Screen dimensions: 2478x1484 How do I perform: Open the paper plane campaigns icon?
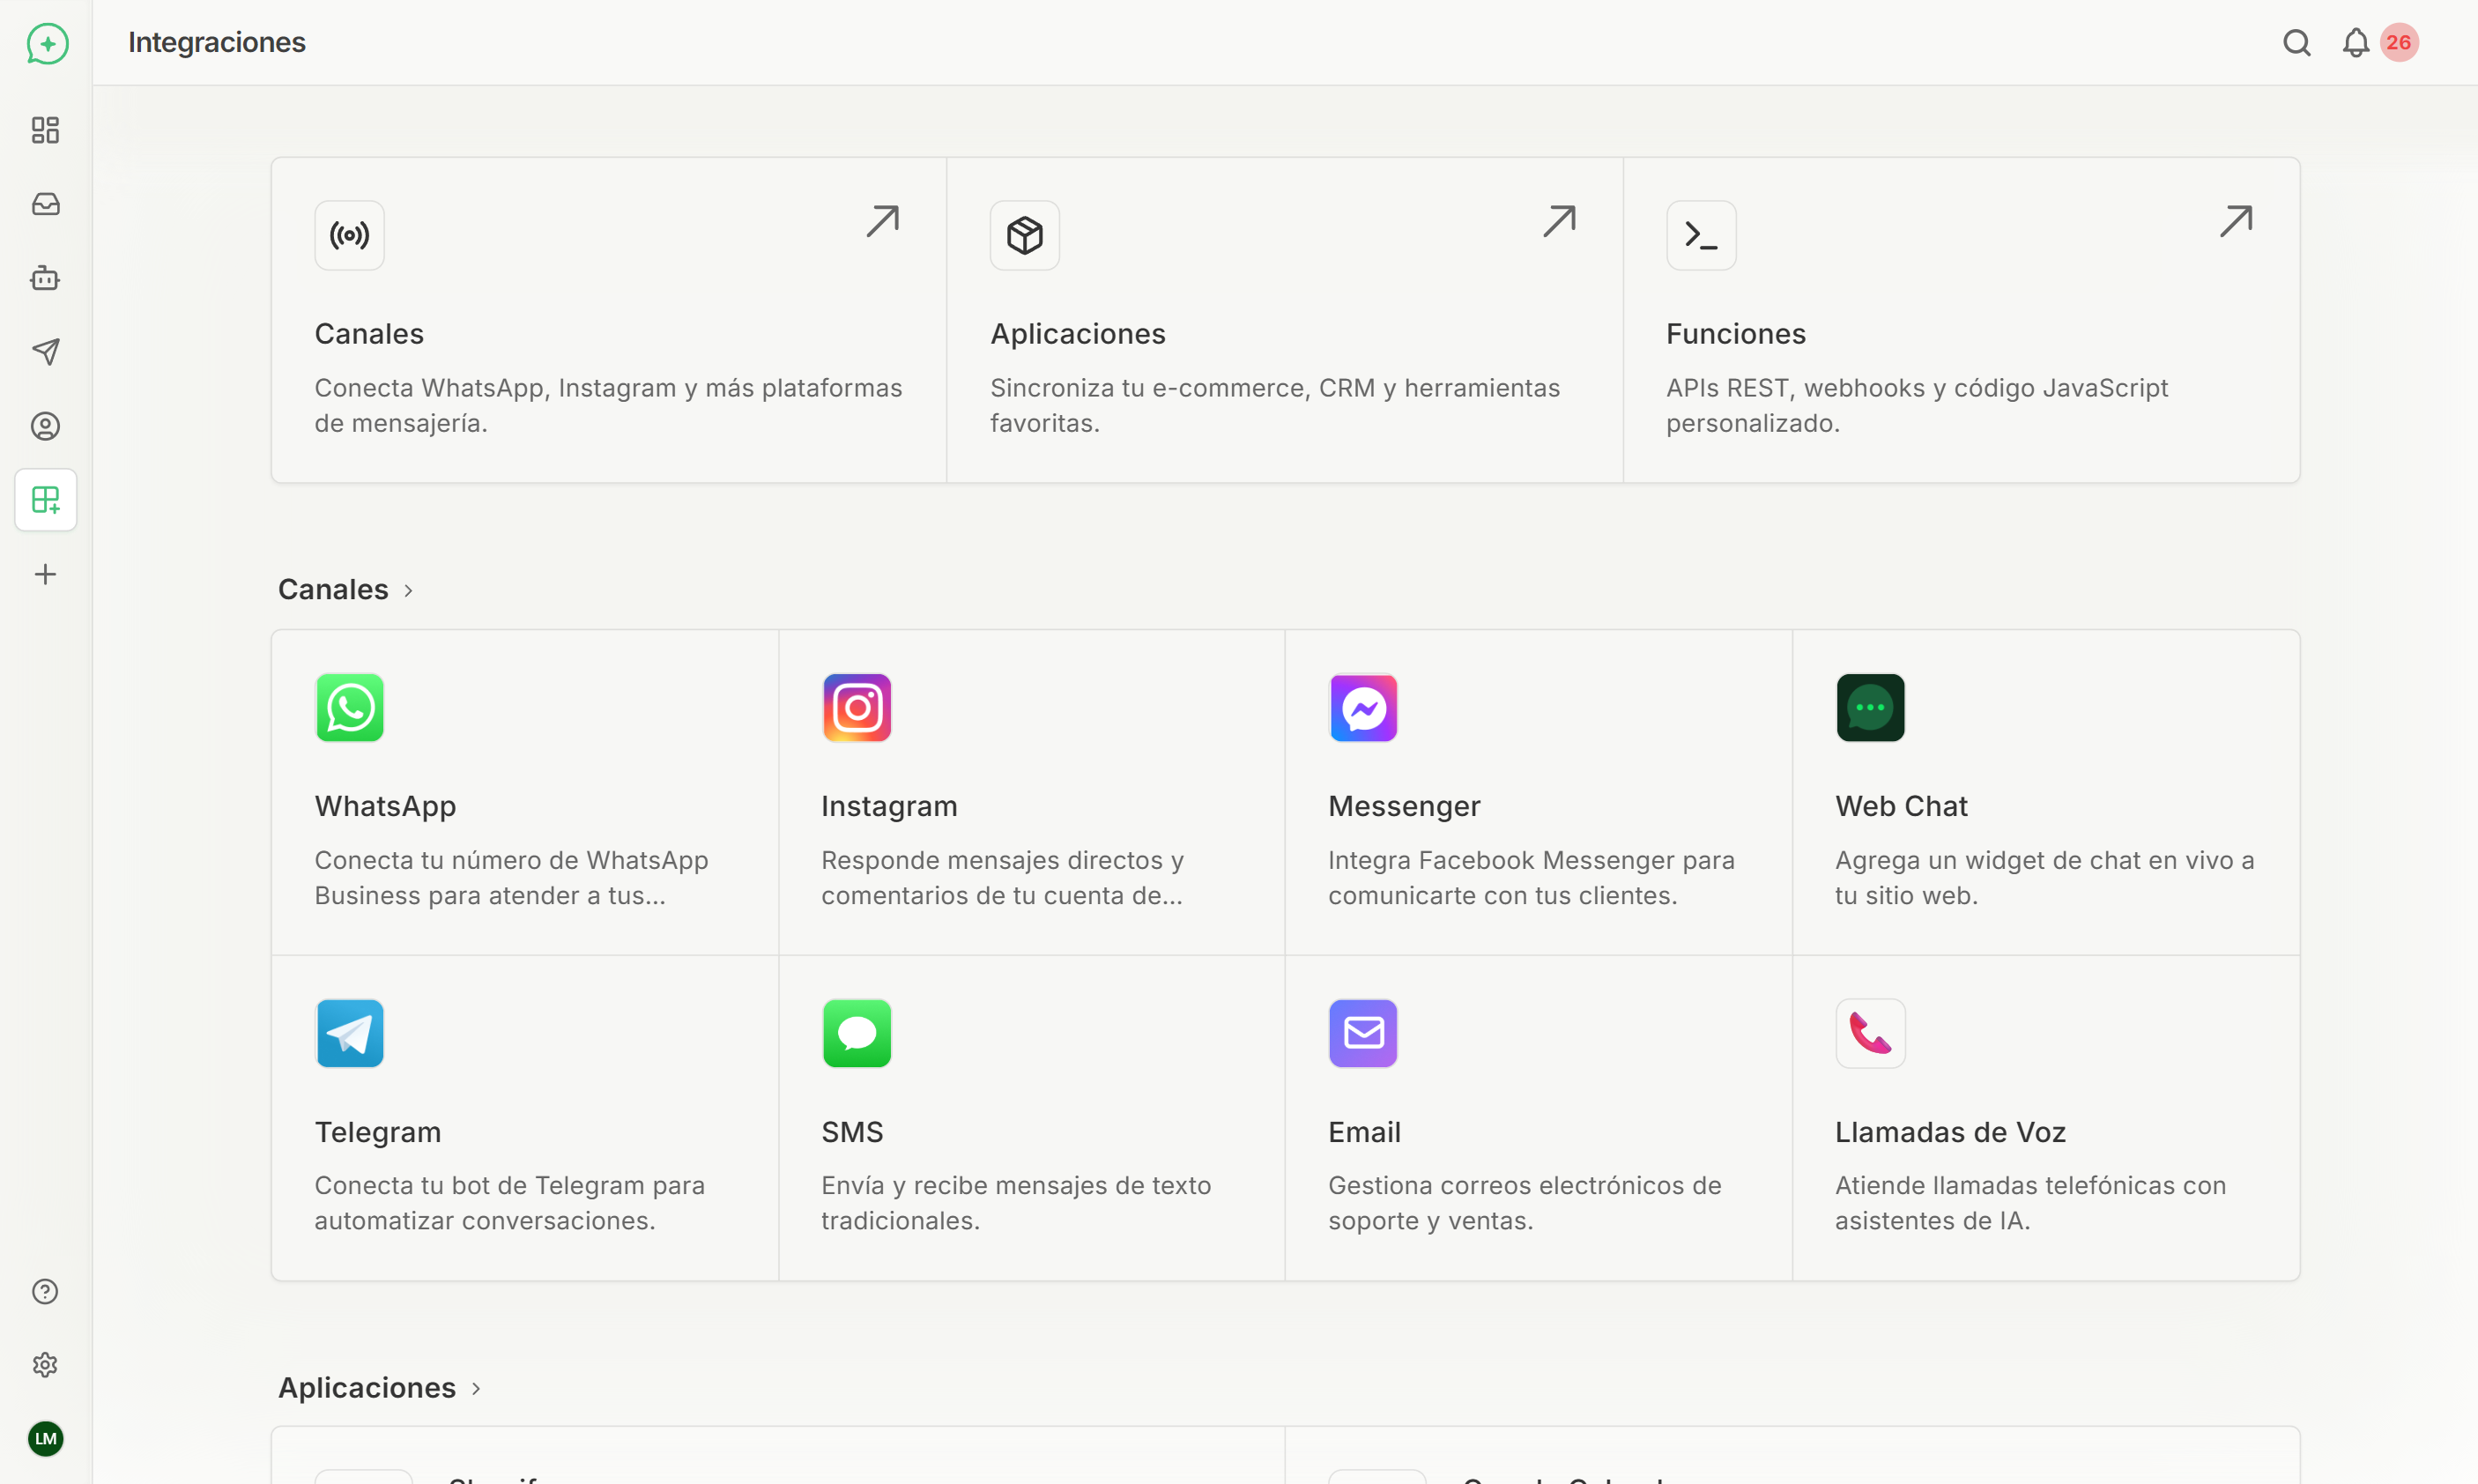46,352
